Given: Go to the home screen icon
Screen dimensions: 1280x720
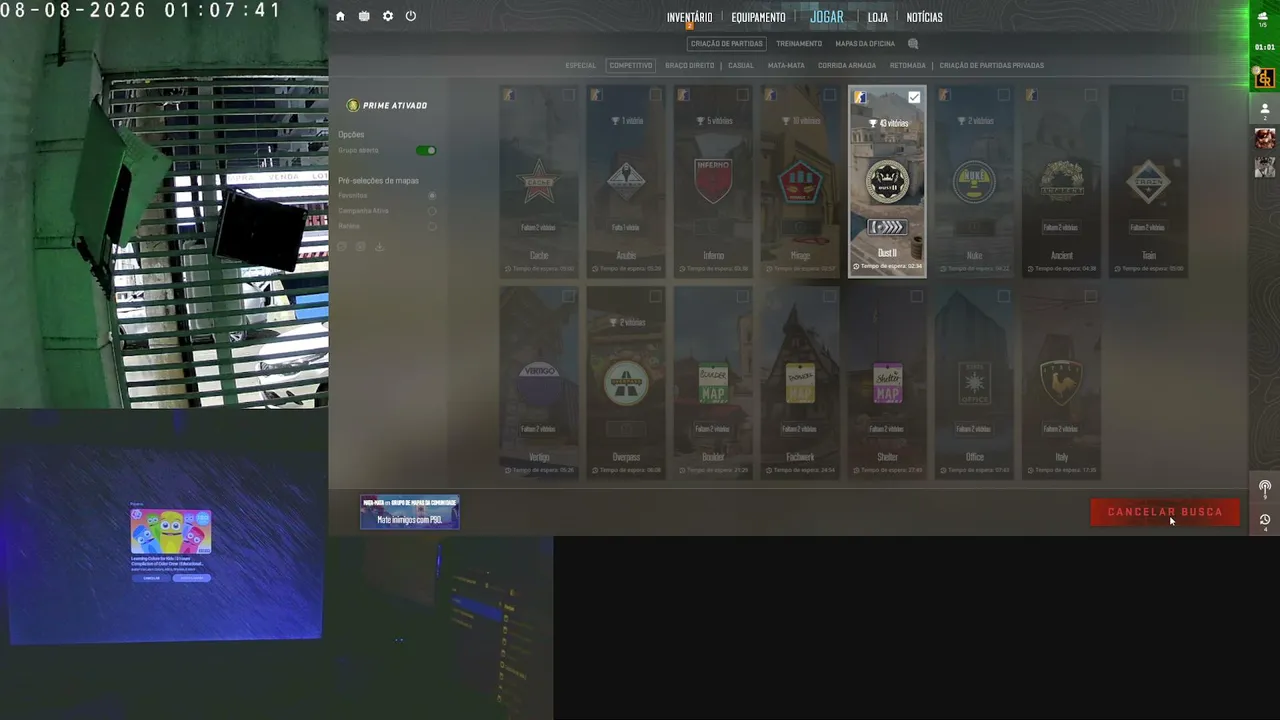Looking at the screenshot, I should [340, 16].
